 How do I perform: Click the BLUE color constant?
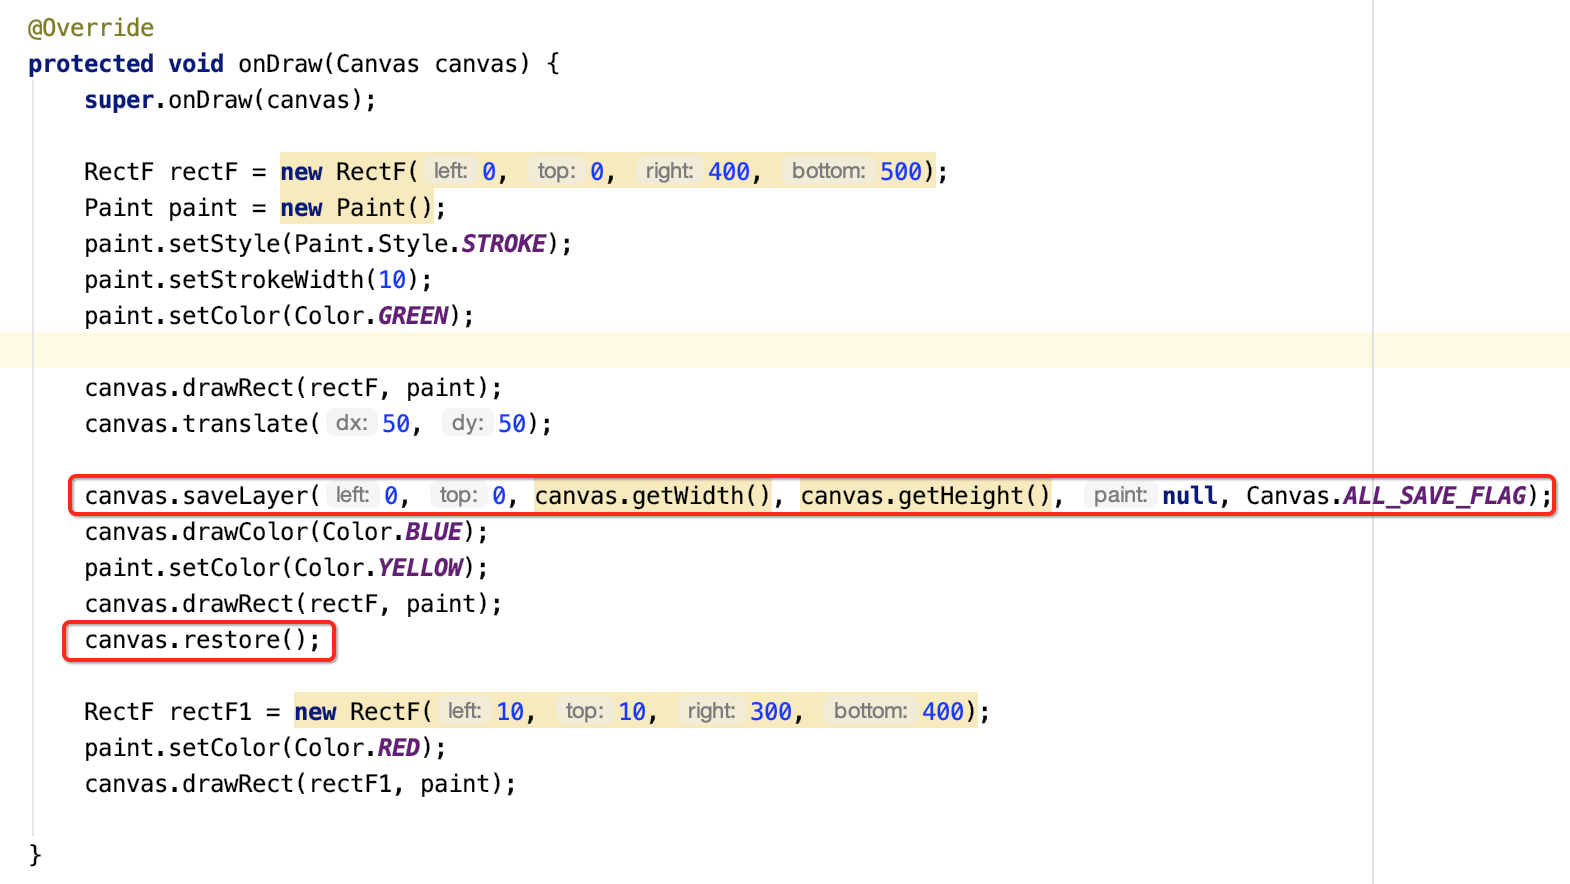click(x=433, y=532)
